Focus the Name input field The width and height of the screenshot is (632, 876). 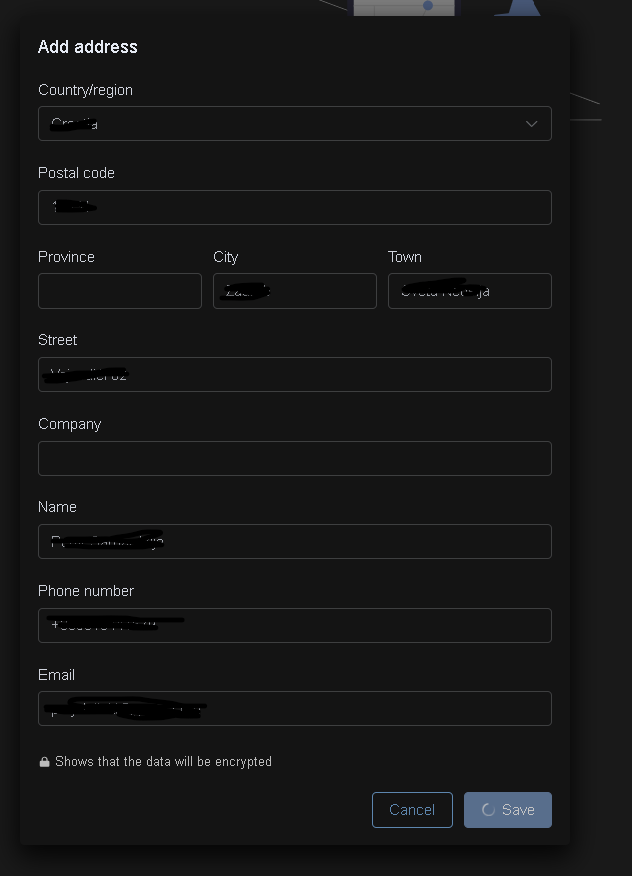tap(294, 542)
